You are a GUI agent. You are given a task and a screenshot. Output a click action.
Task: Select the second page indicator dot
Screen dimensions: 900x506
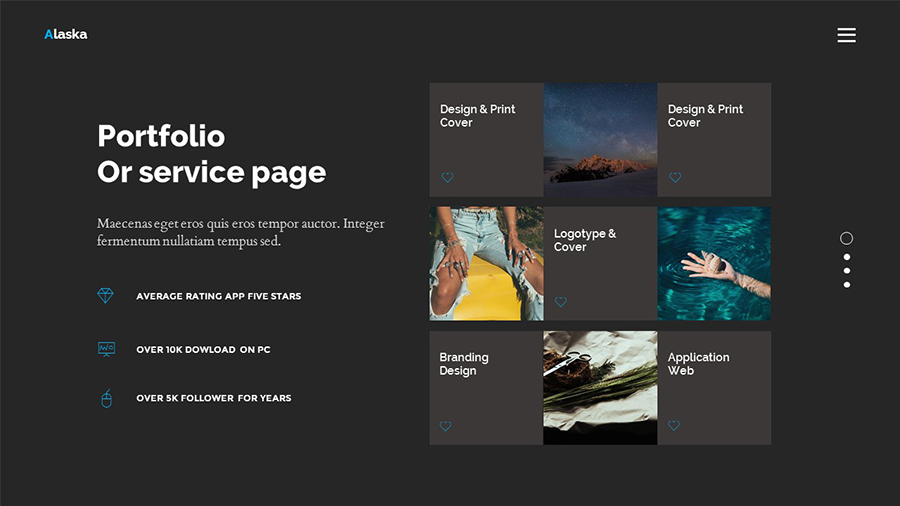(x=847, y=257)
